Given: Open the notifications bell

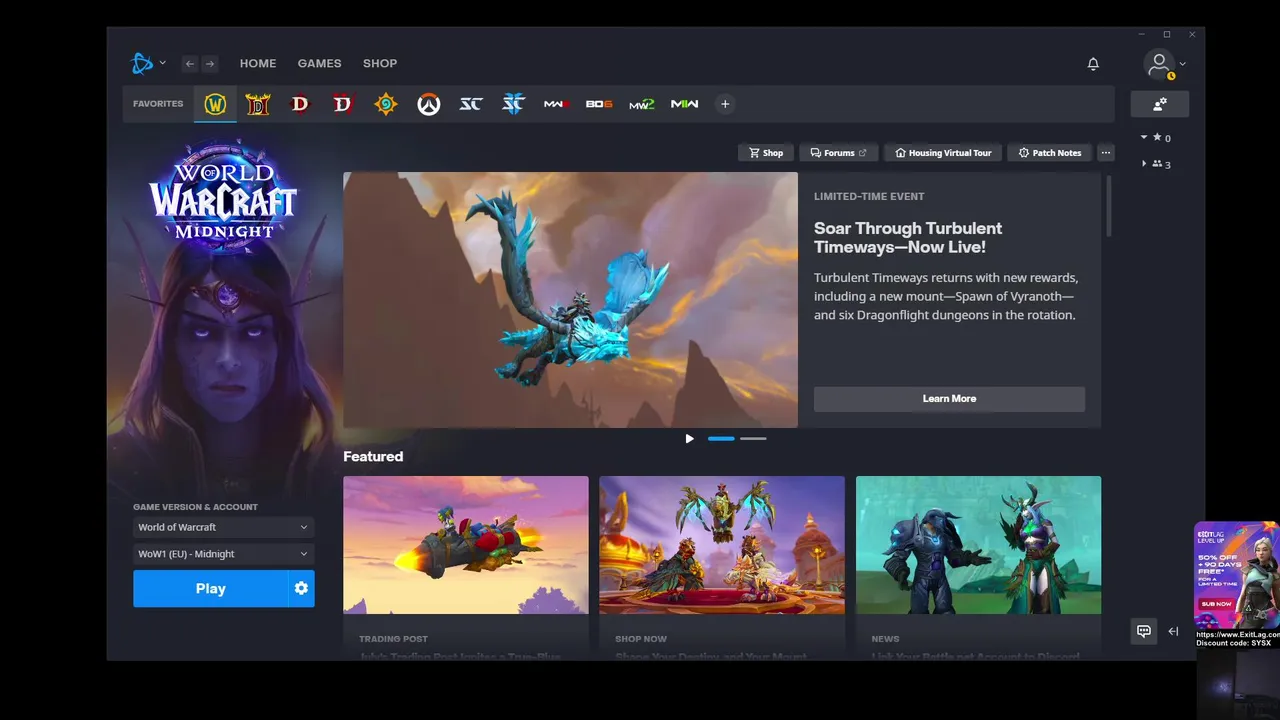Looking at the screenshot, I should (1093, 64).
